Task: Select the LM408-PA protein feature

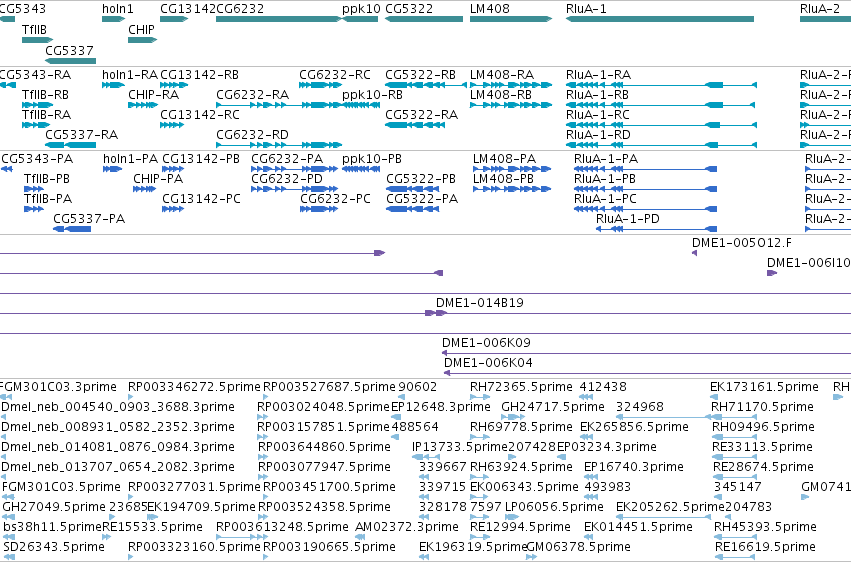Action: (512, 169)
